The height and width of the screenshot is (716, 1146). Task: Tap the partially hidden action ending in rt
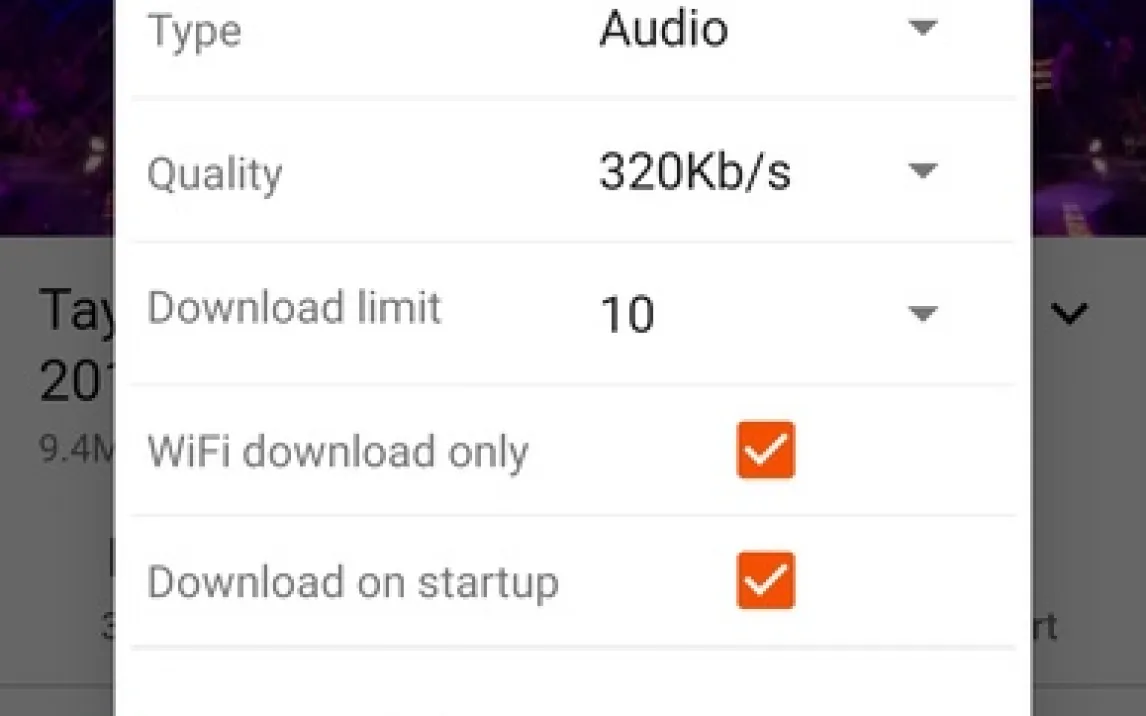coord(1043,627)
